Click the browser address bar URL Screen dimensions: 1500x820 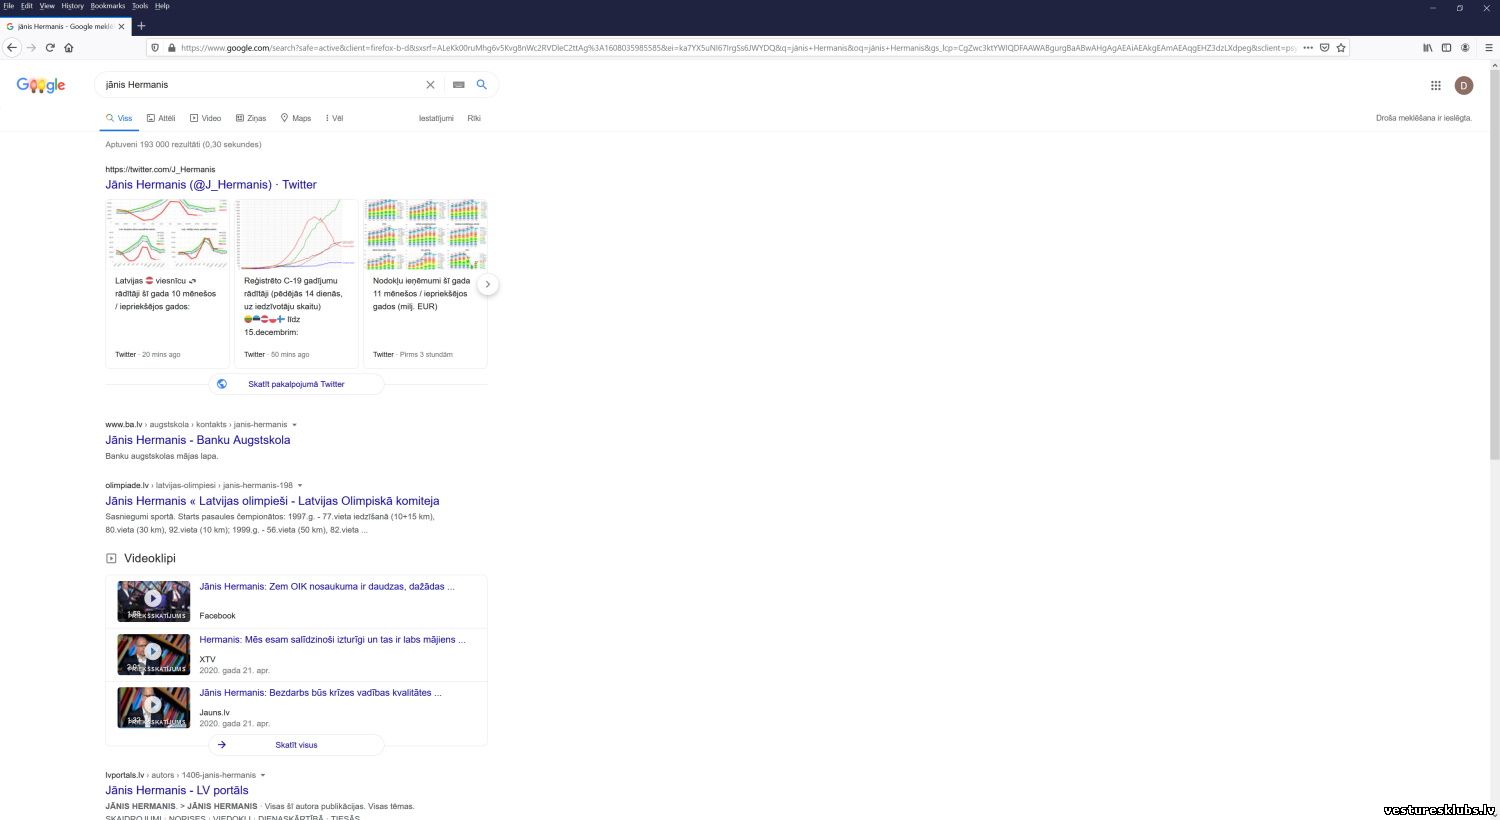click(740, 47)
